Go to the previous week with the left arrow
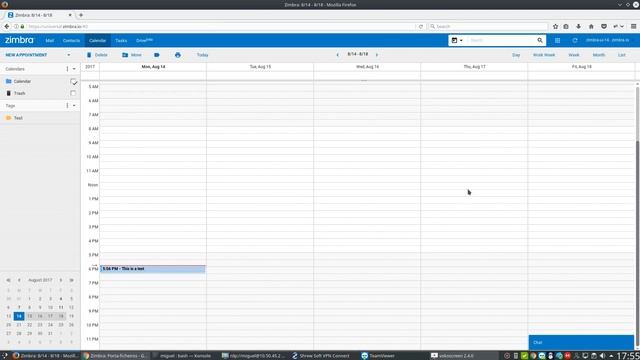The image size is (640, 360). coord(338,55)
